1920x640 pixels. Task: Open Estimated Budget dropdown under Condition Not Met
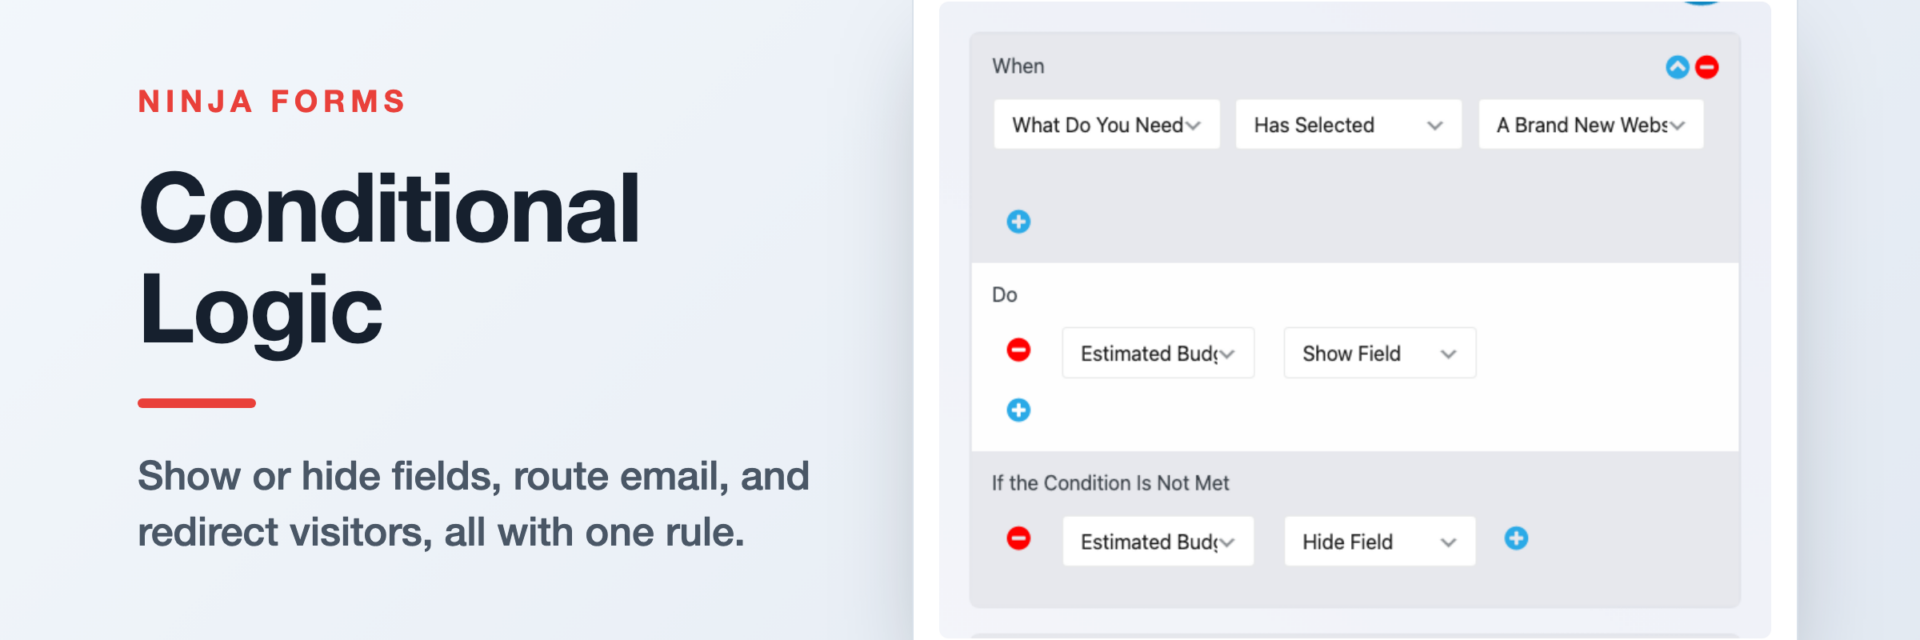(1158, 541)
